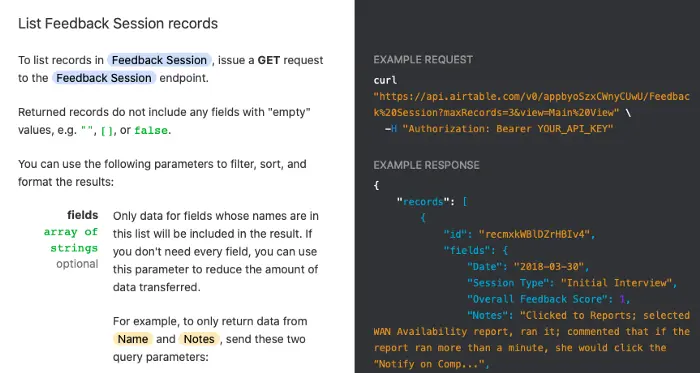Click the "Notes" key in the JSON response

coord(488,315)
